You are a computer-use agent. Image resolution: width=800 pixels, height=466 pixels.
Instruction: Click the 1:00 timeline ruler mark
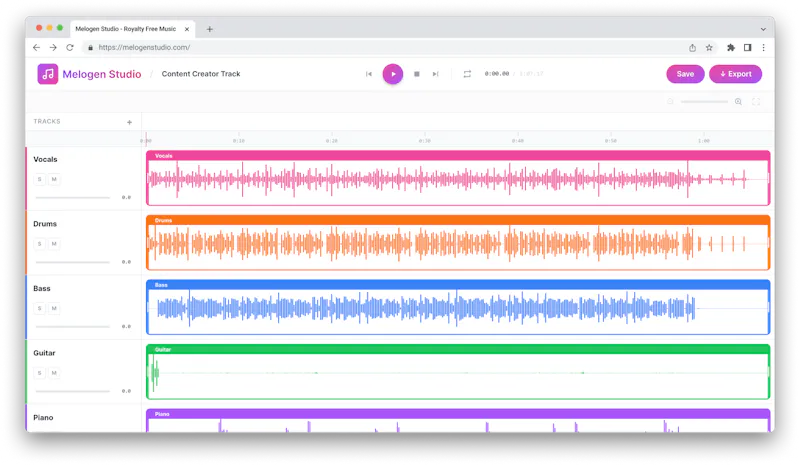704,140
